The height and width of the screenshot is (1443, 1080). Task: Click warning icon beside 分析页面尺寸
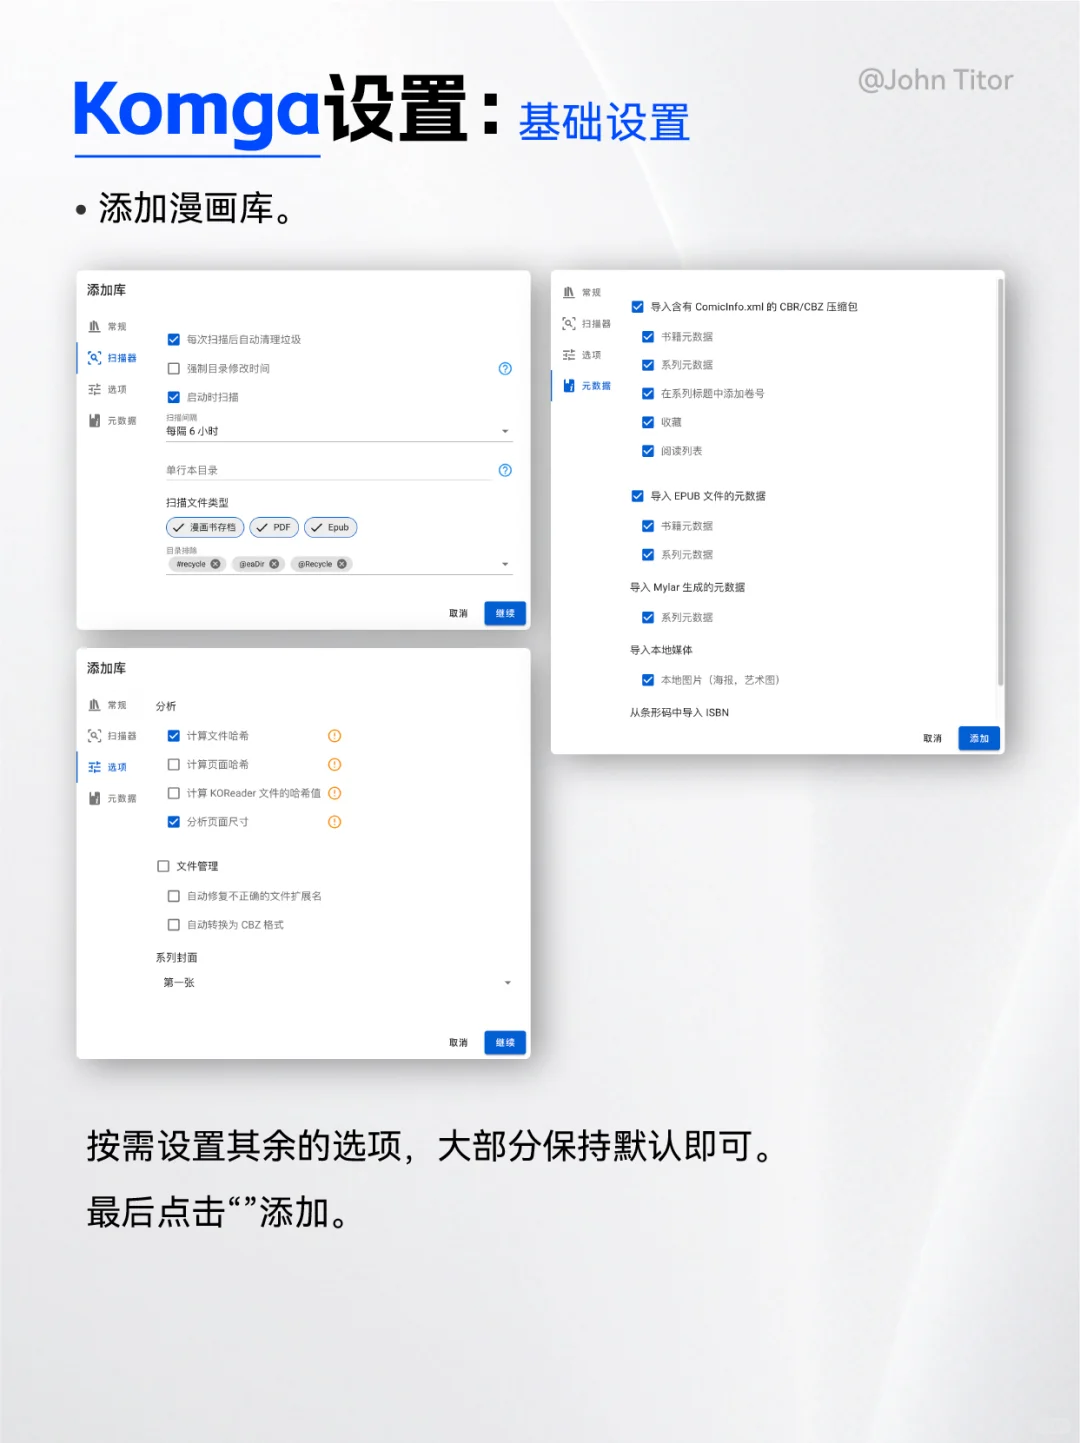[x=335, y=822]
